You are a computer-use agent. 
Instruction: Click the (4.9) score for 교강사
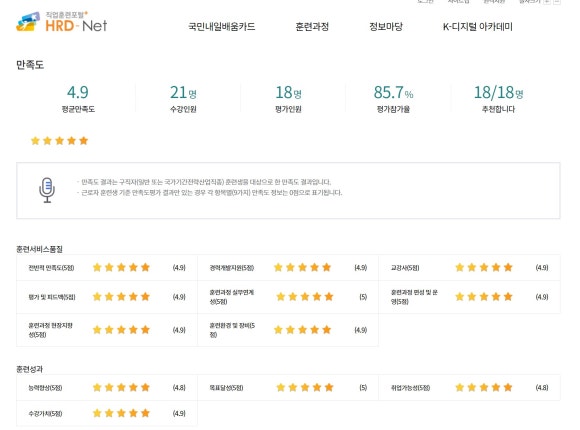pos(542,268)
